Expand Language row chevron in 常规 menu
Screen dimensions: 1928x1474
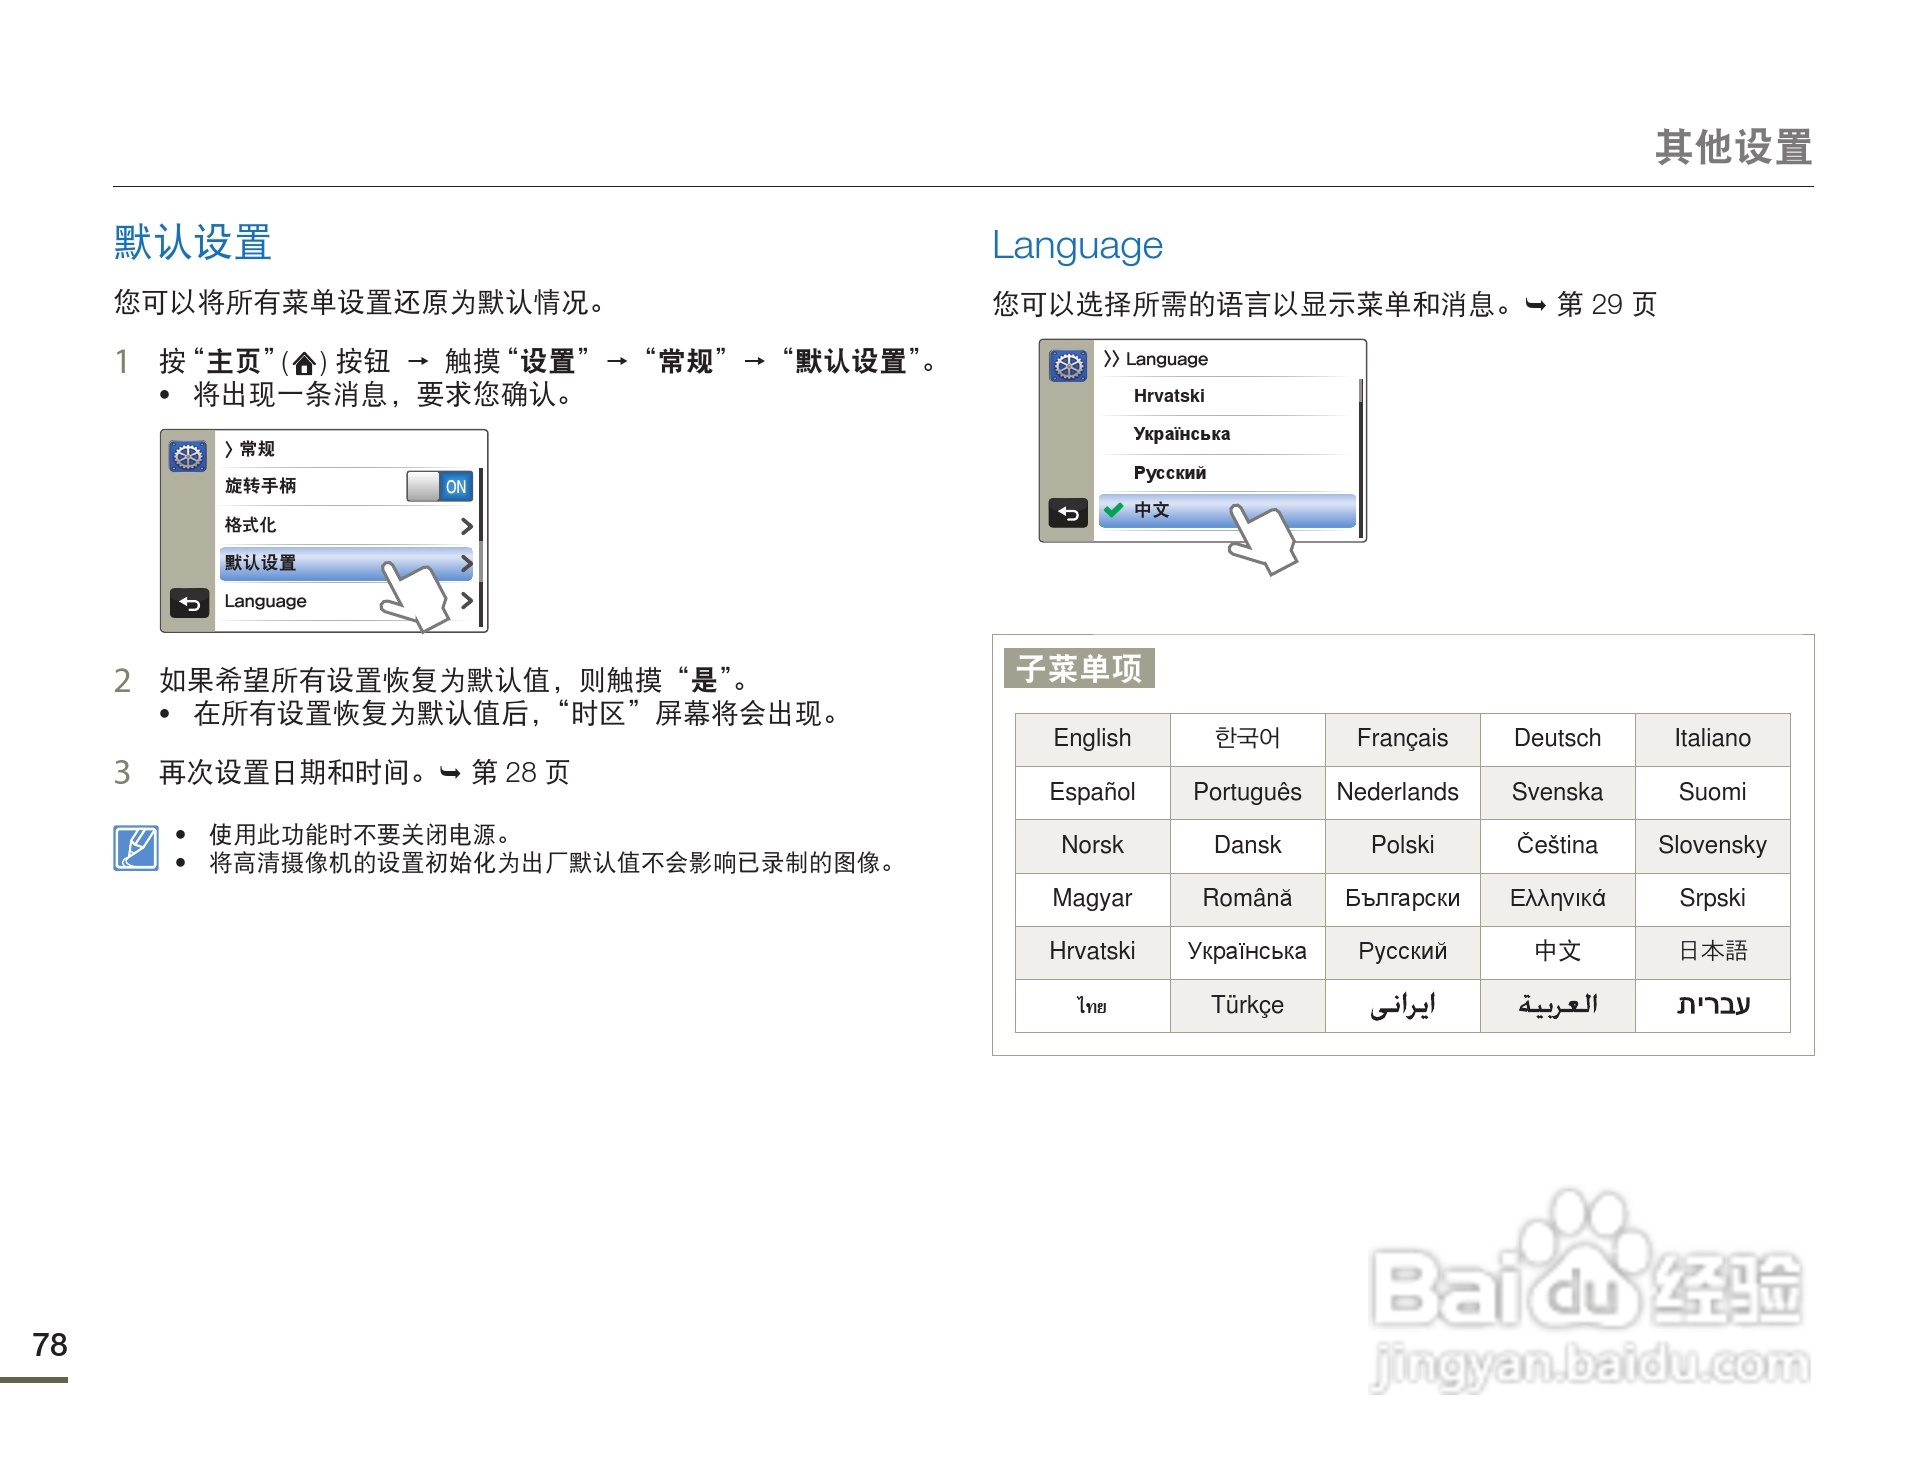pos(466,601)
